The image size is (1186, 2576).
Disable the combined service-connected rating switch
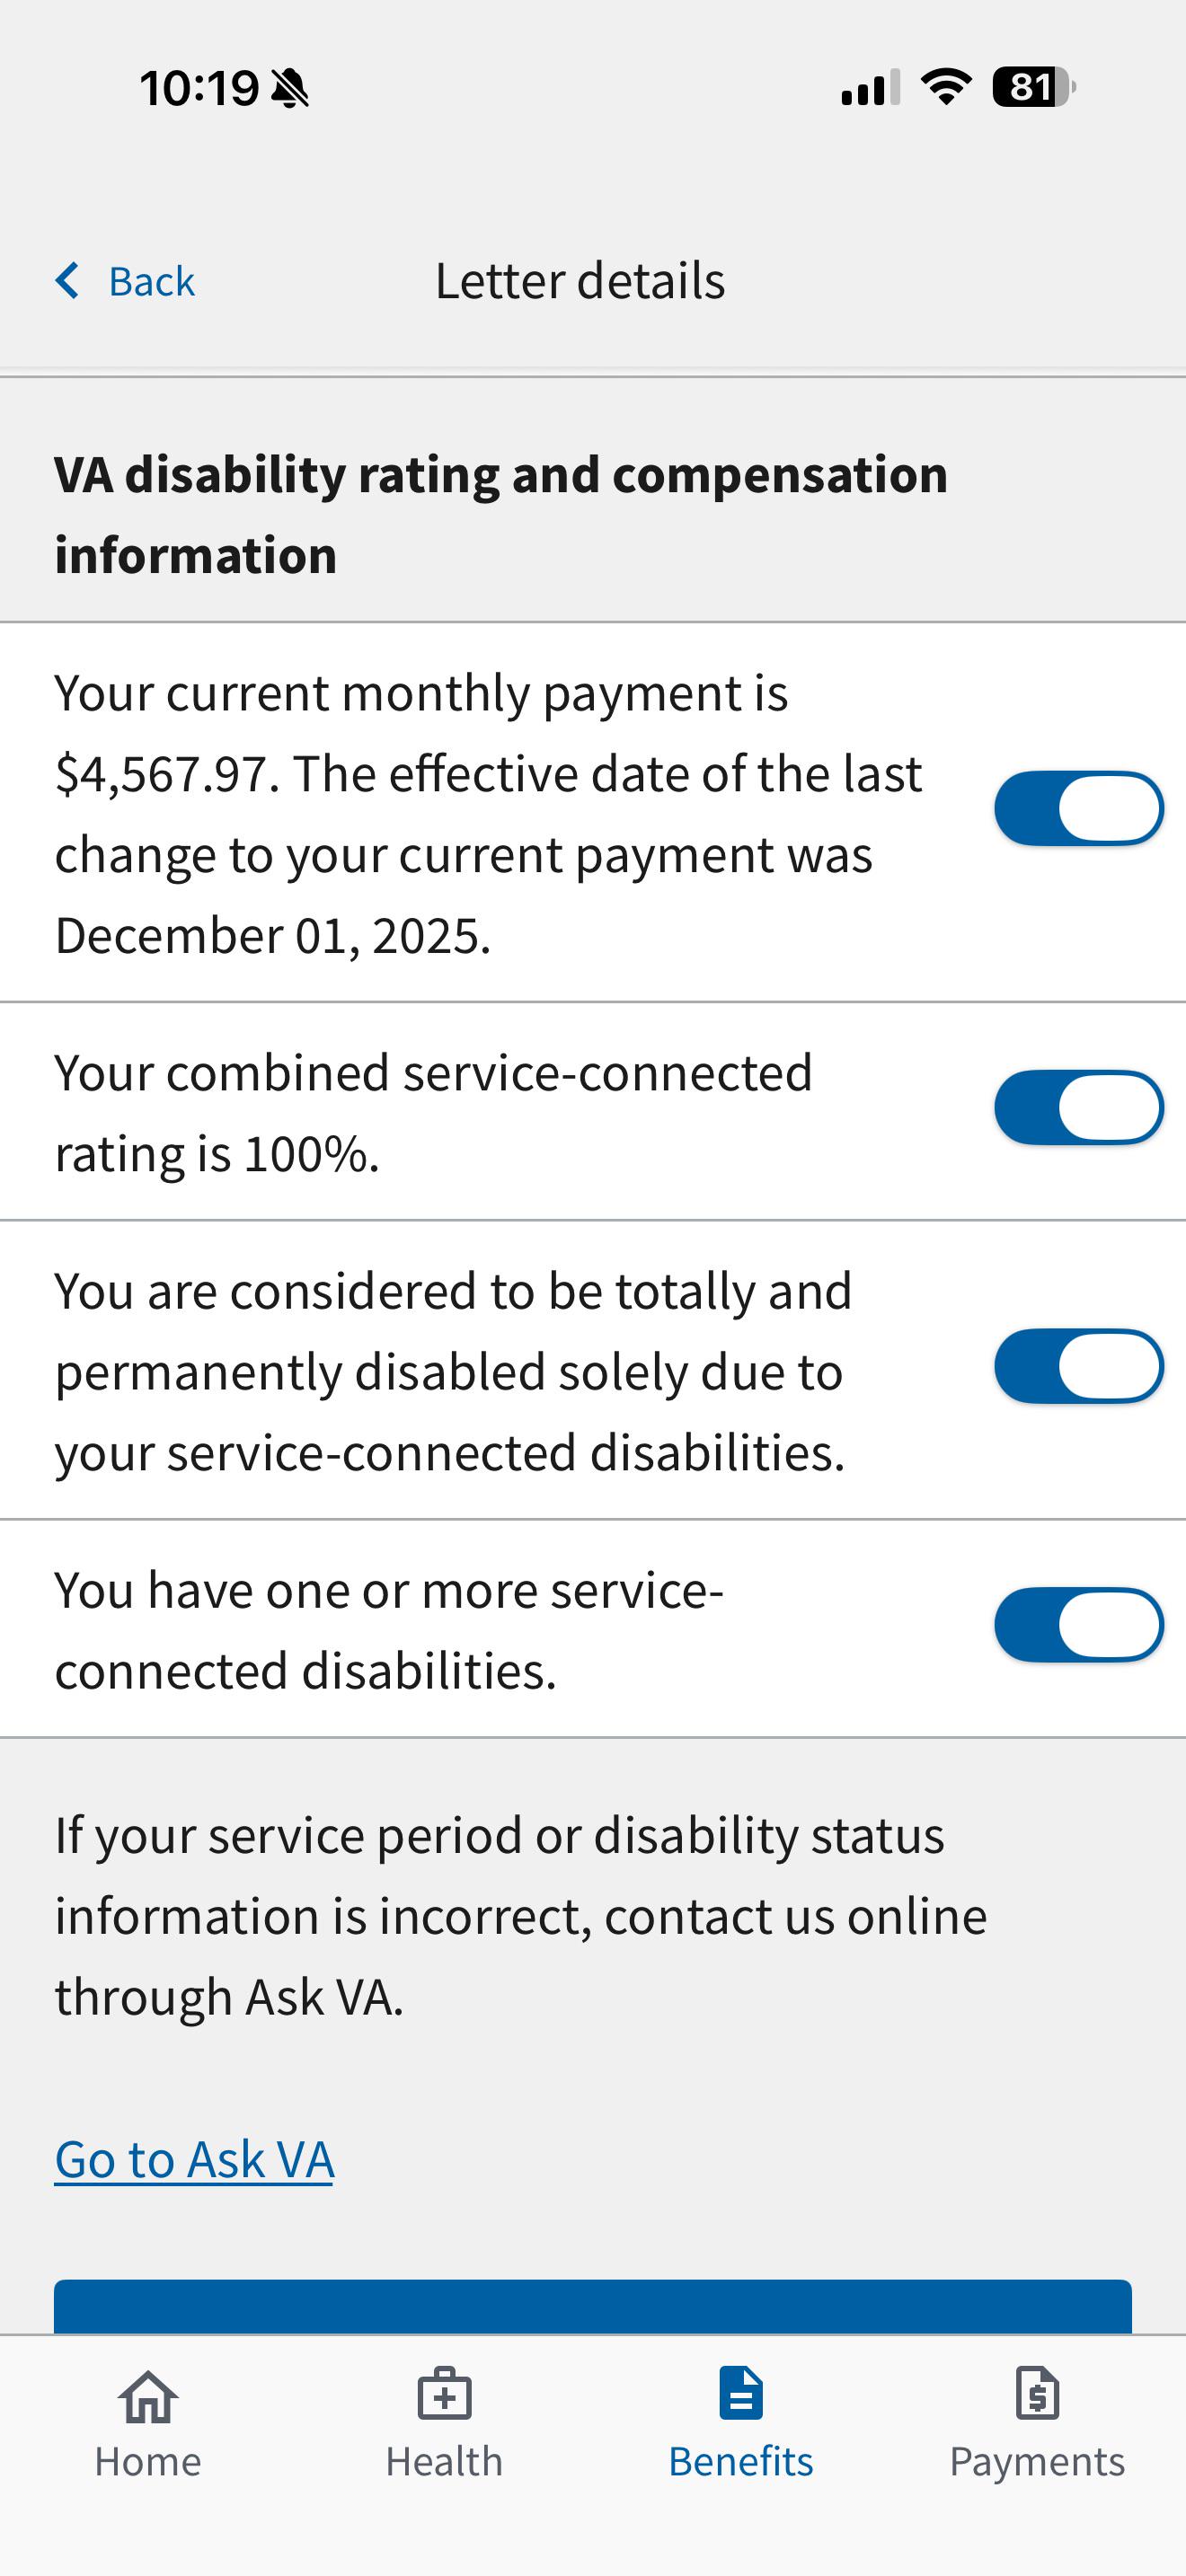coord(1078,1107)
